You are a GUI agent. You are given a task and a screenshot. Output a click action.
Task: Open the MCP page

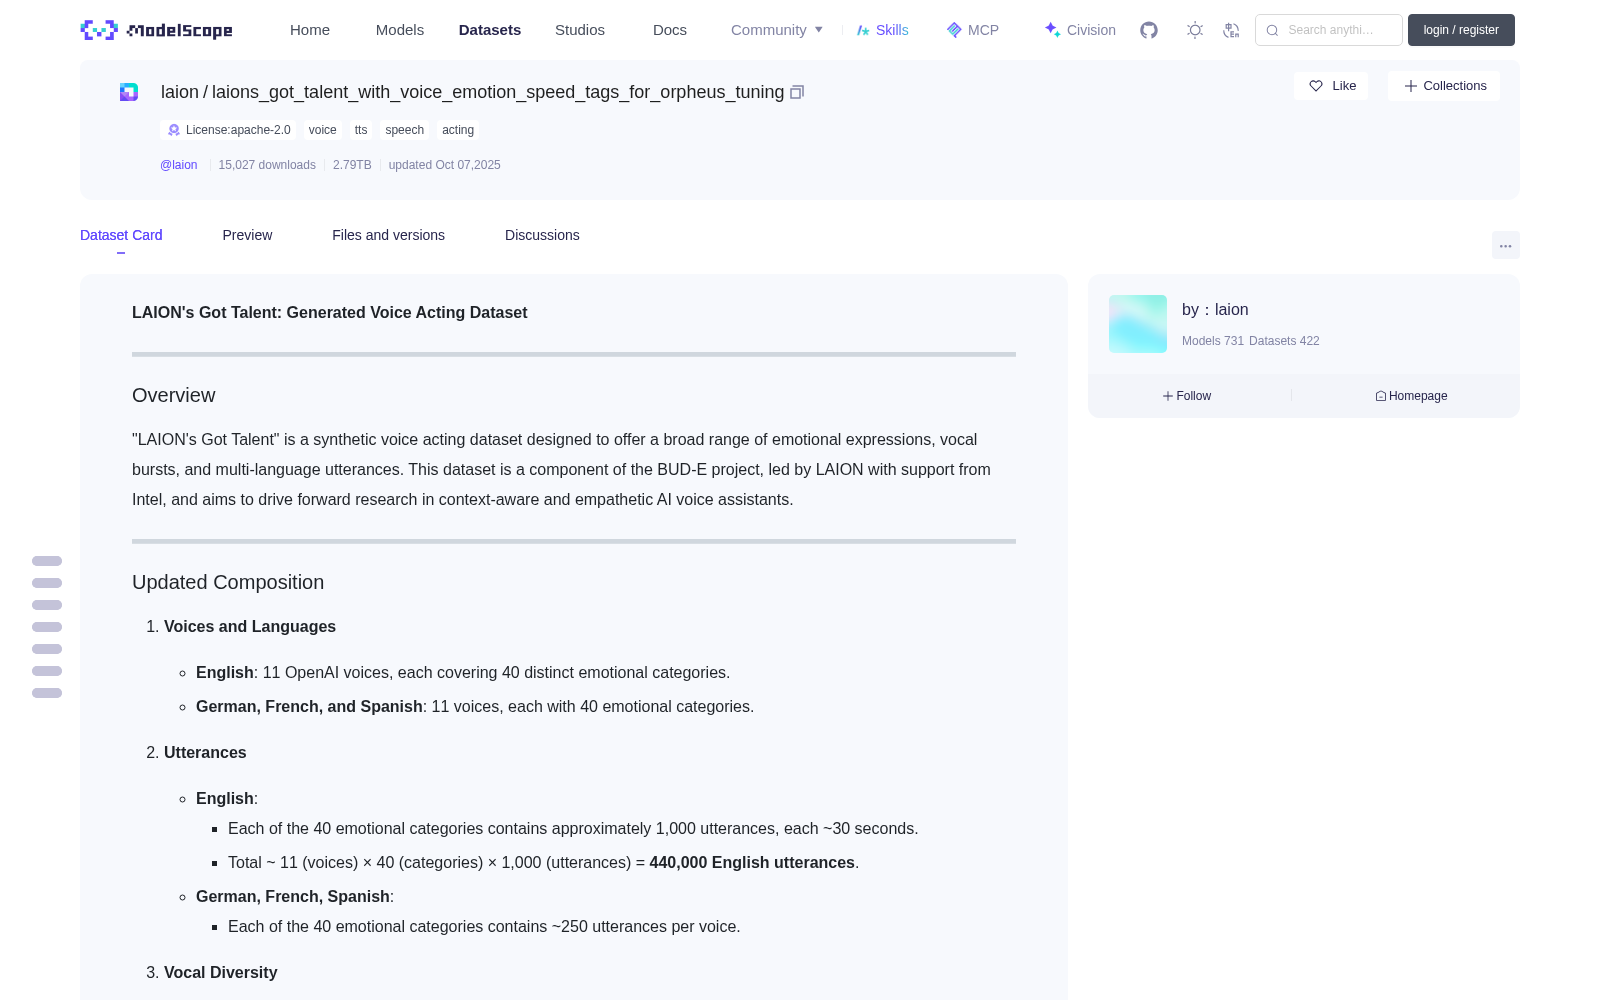[972, 30]
